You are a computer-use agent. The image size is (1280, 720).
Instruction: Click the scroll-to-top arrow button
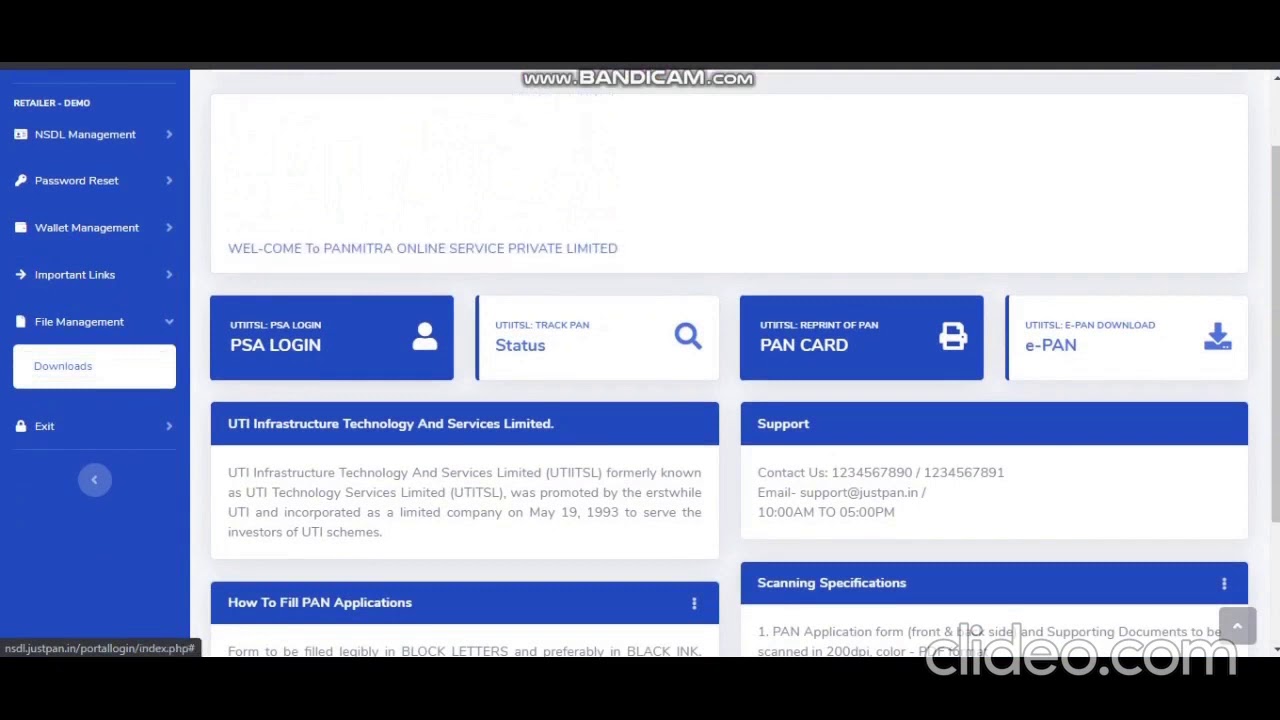[1237, 627]
